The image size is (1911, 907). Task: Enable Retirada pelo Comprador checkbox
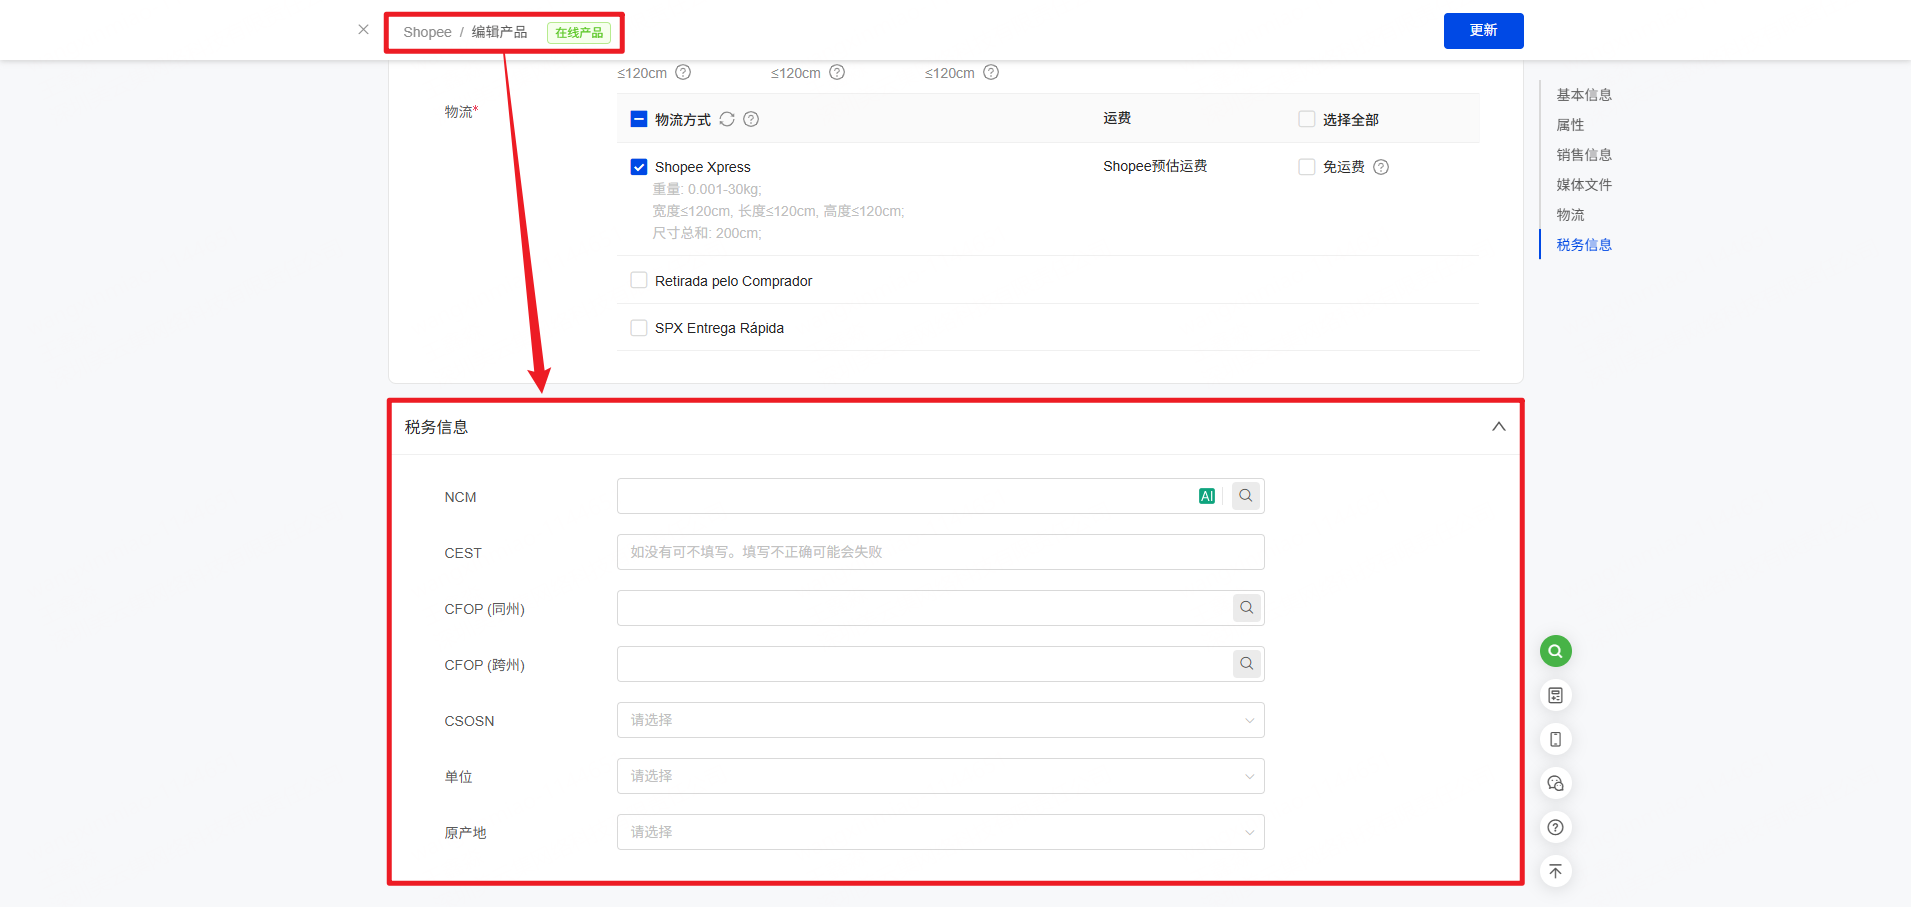coord(639,280)
